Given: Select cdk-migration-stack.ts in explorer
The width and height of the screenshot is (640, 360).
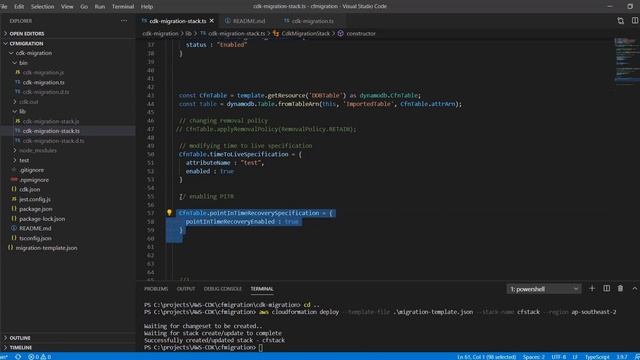Looking at the screenshot, I should click(x=51, y=131).
